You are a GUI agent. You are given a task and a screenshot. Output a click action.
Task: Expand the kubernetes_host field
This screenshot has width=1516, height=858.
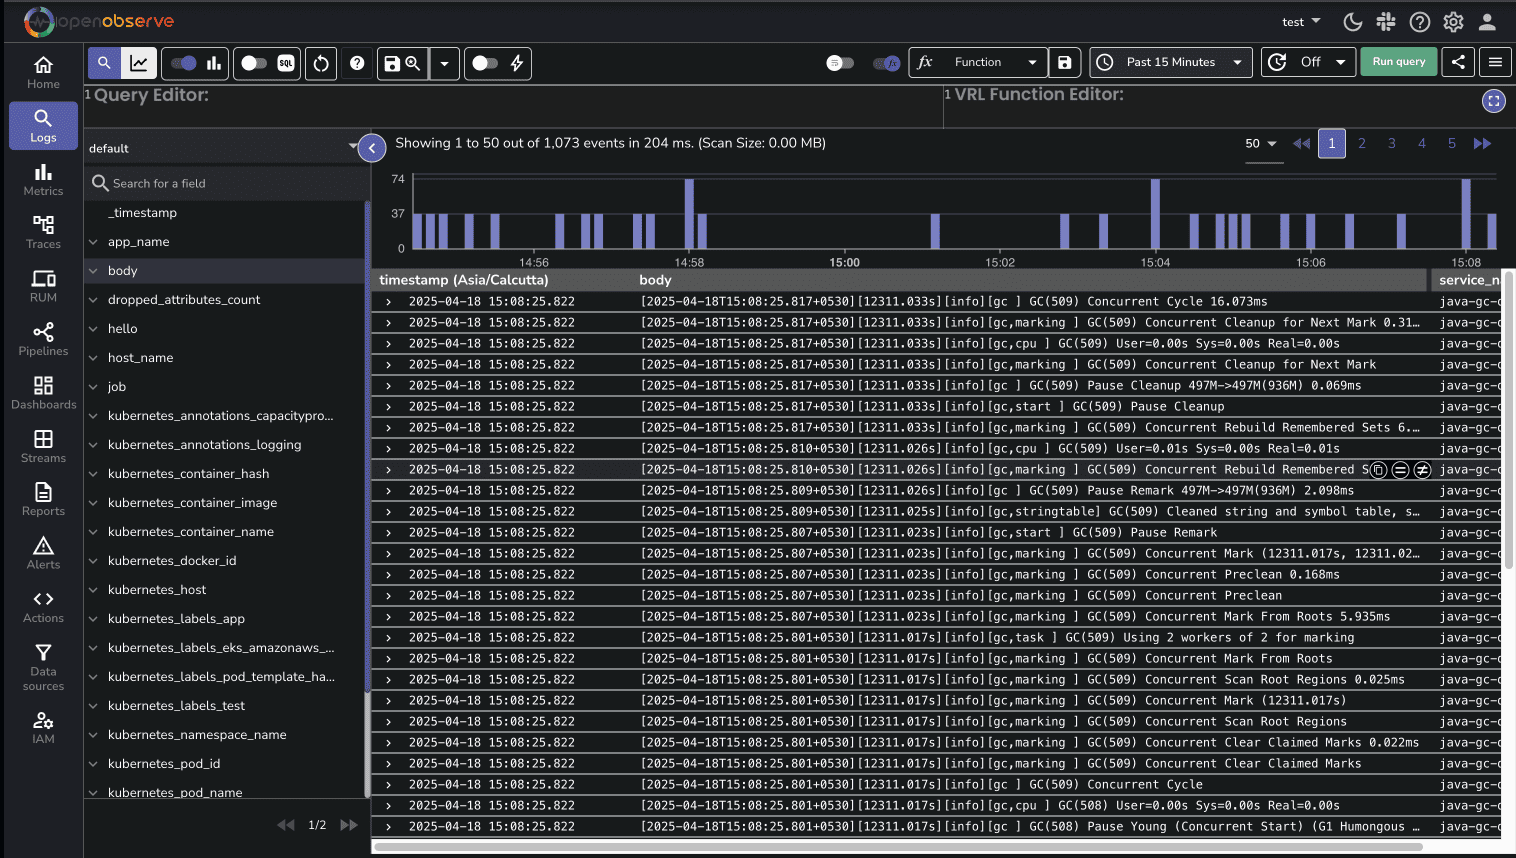coord(93,590)
